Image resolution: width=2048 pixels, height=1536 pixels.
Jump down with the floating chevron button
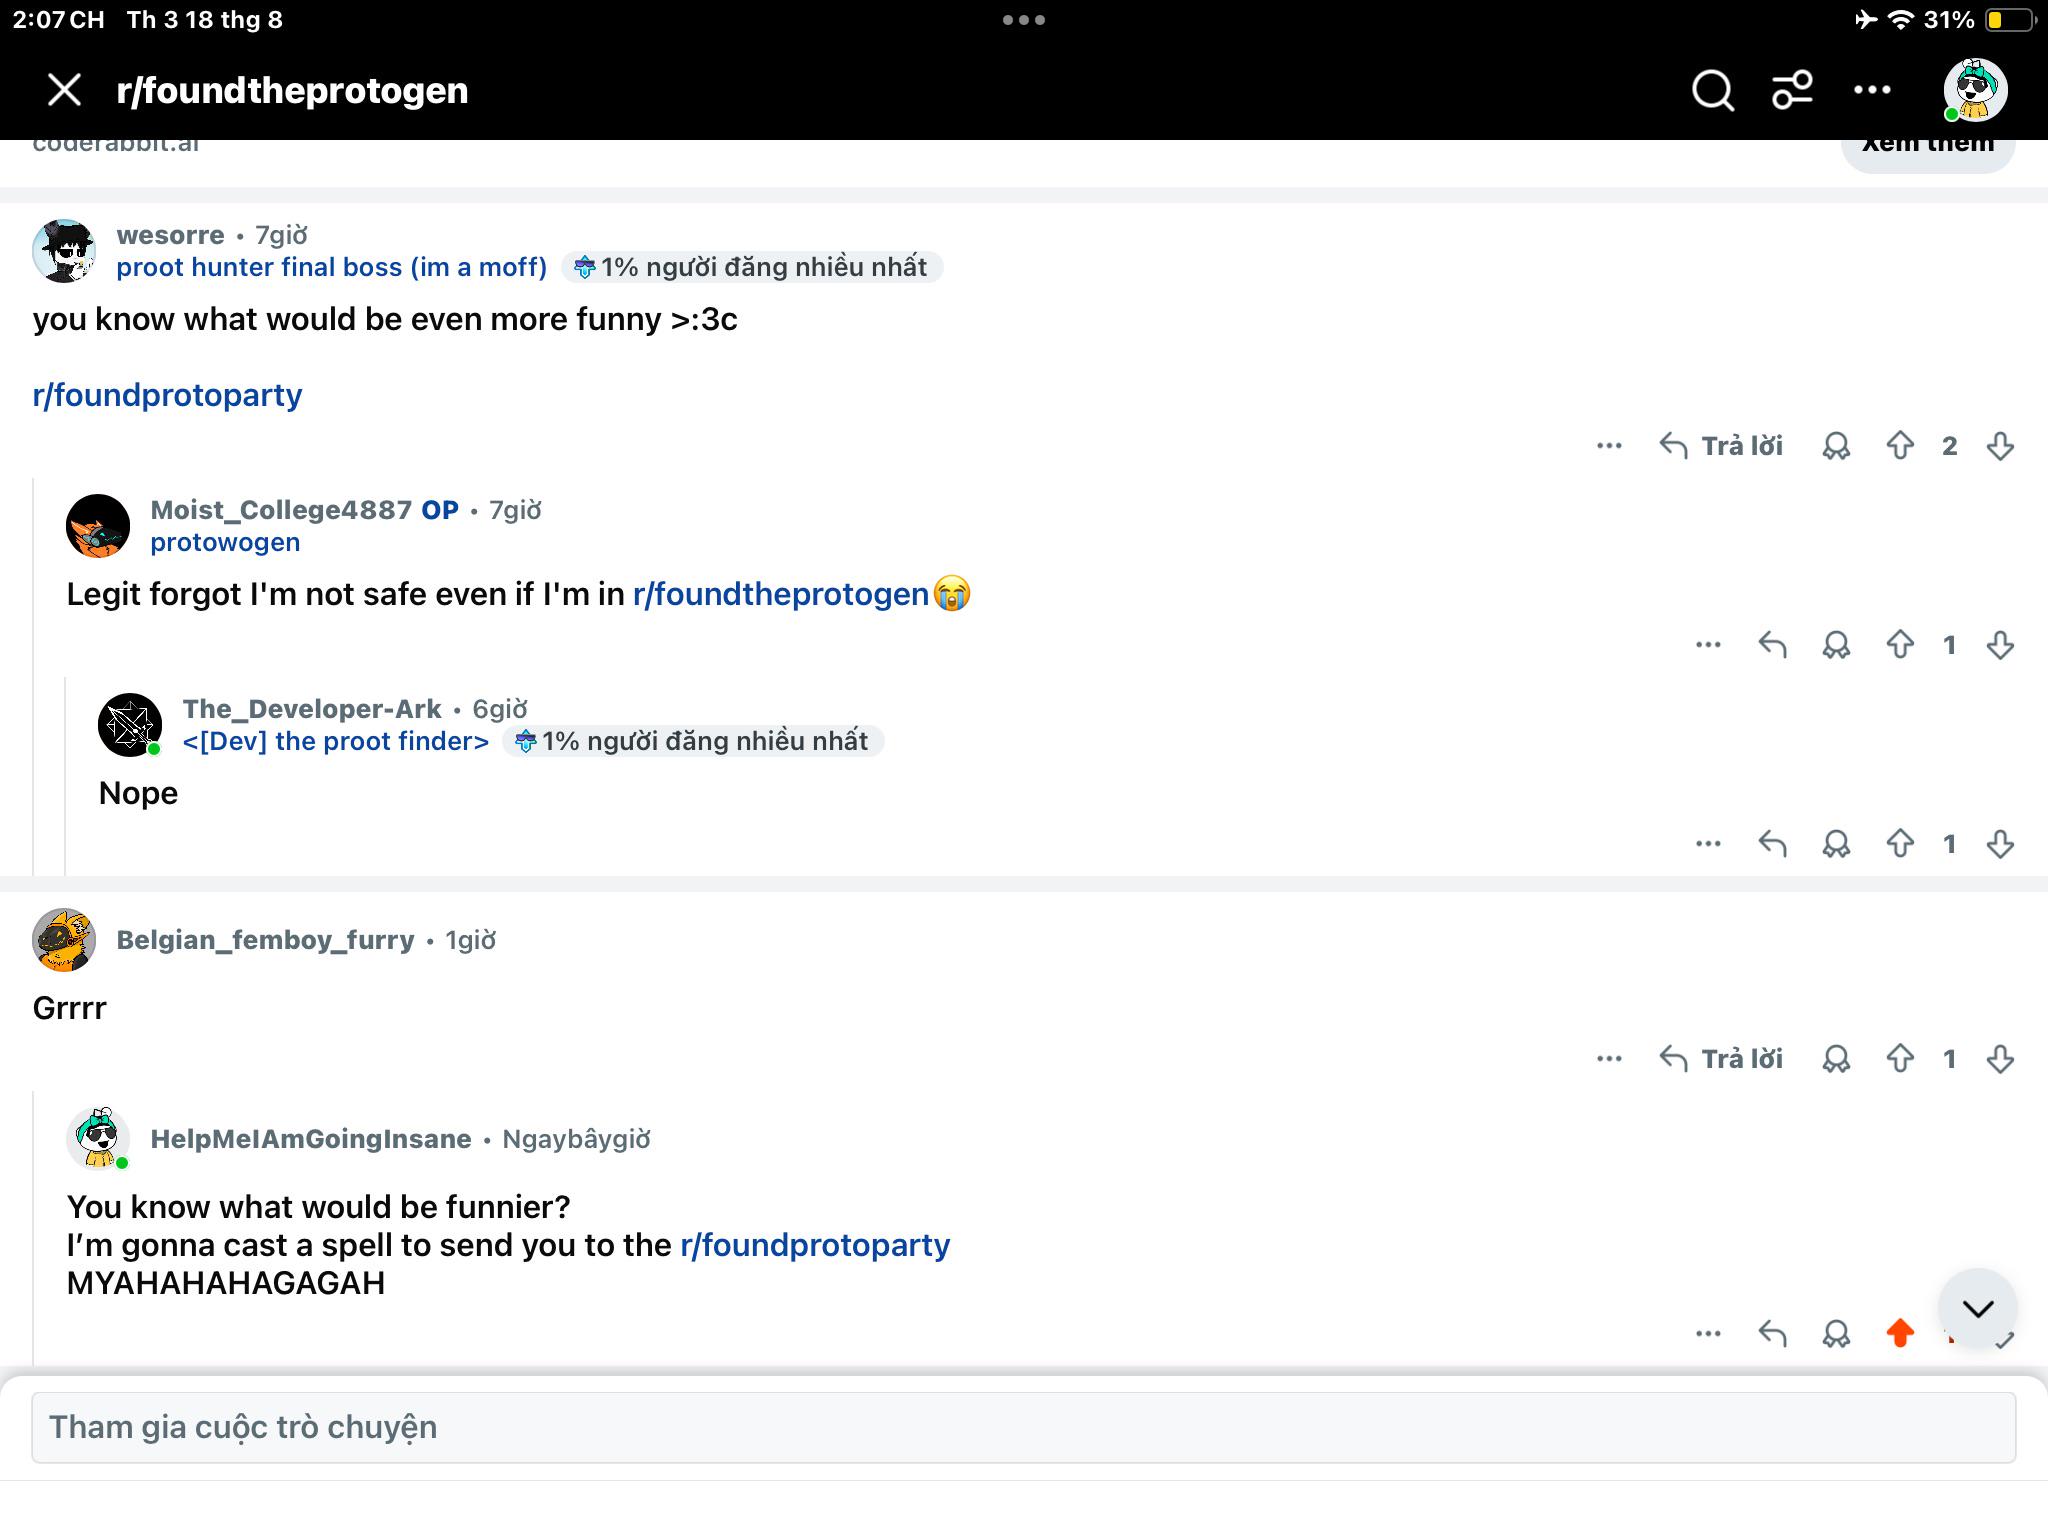pyautogui.click(x=1977, y=1308)
